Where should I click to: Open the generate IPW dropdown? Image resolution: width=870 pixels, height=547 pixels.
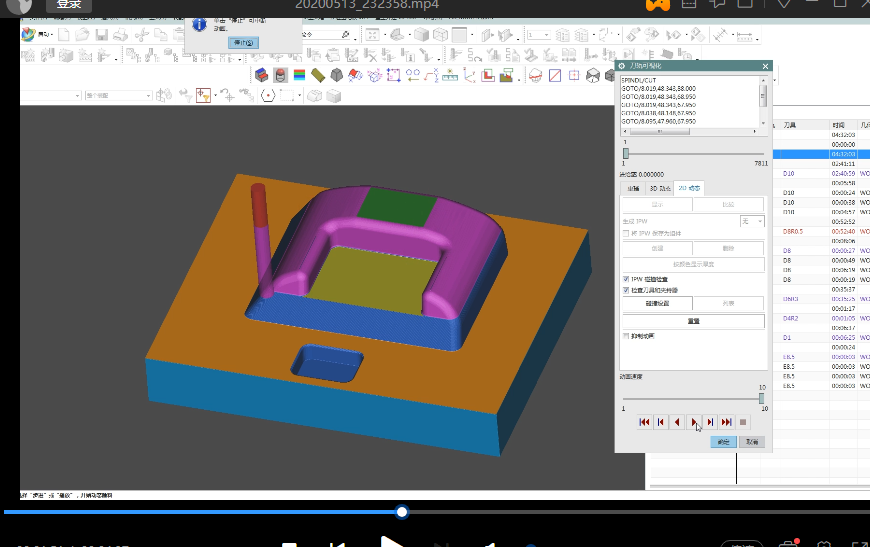[752, 221]
